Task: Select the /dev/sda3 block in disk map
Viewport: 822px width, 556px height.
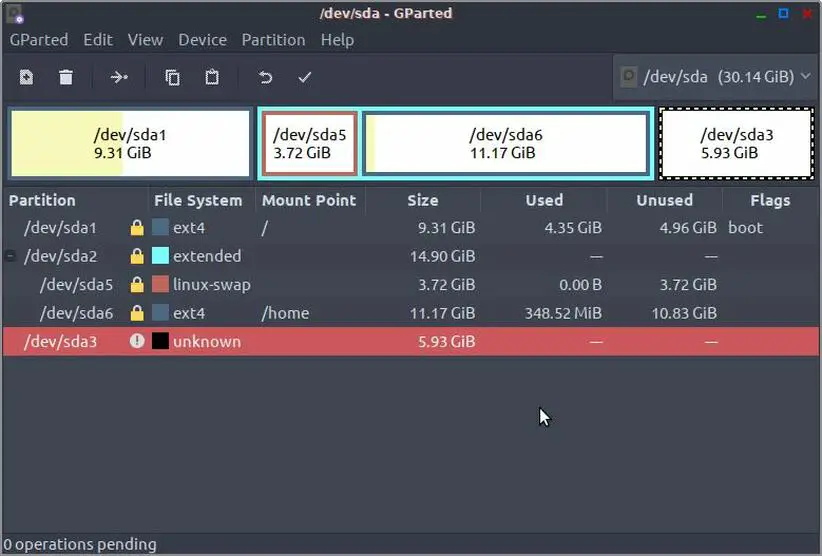Action: click(x=737, y=144)
